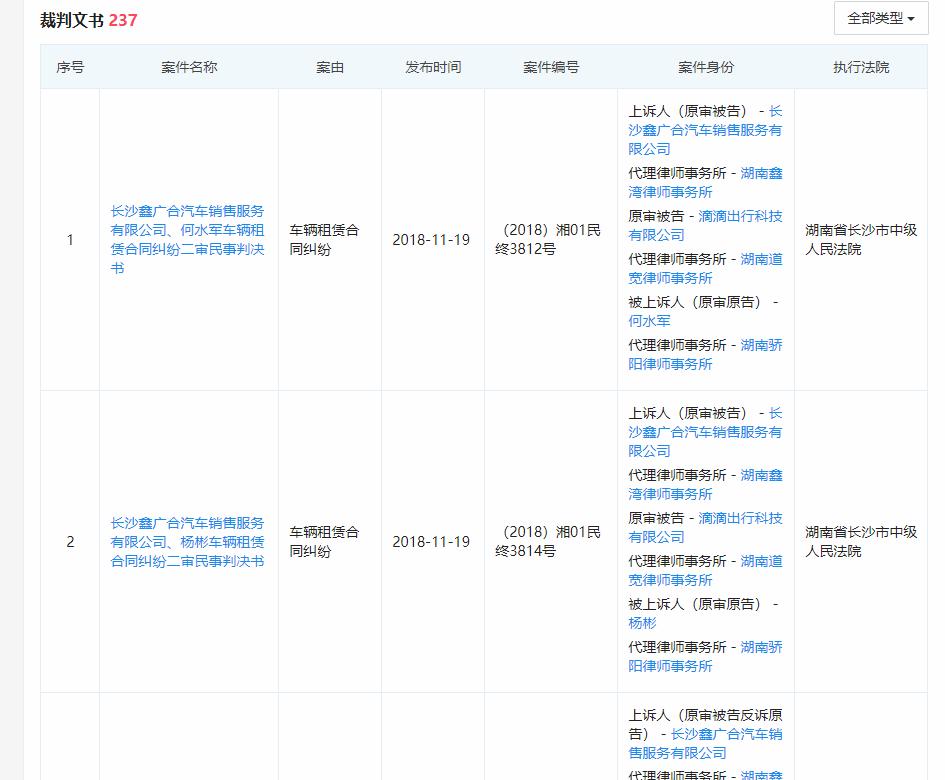Open 湖南鑫湾律师事务所 link in row 1

705,183
